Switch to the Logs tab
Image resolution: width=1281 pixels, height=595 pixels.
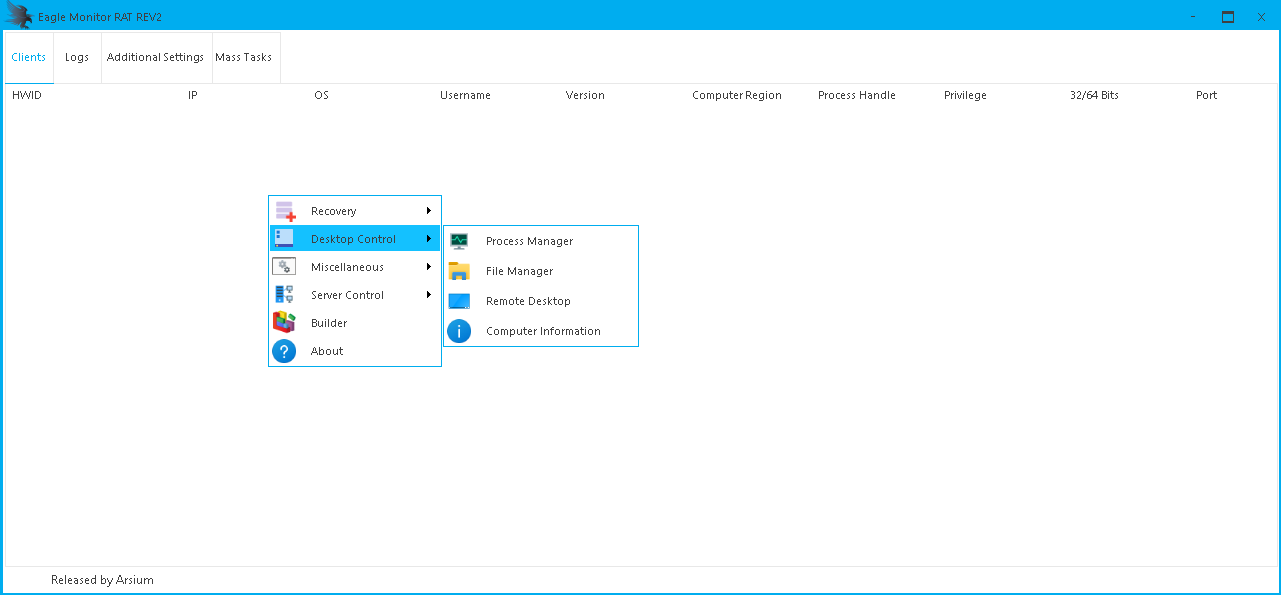[77, 57]
